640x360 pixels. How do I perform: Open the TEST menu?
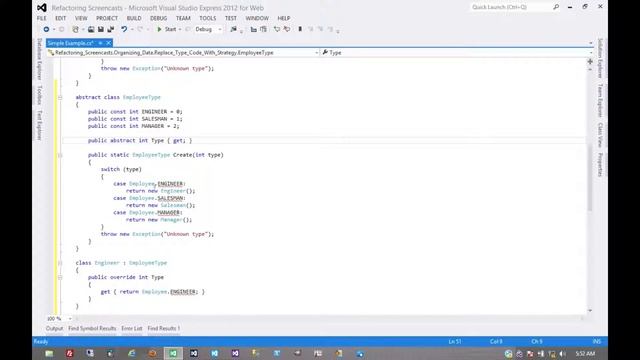(x=231, y=18)
